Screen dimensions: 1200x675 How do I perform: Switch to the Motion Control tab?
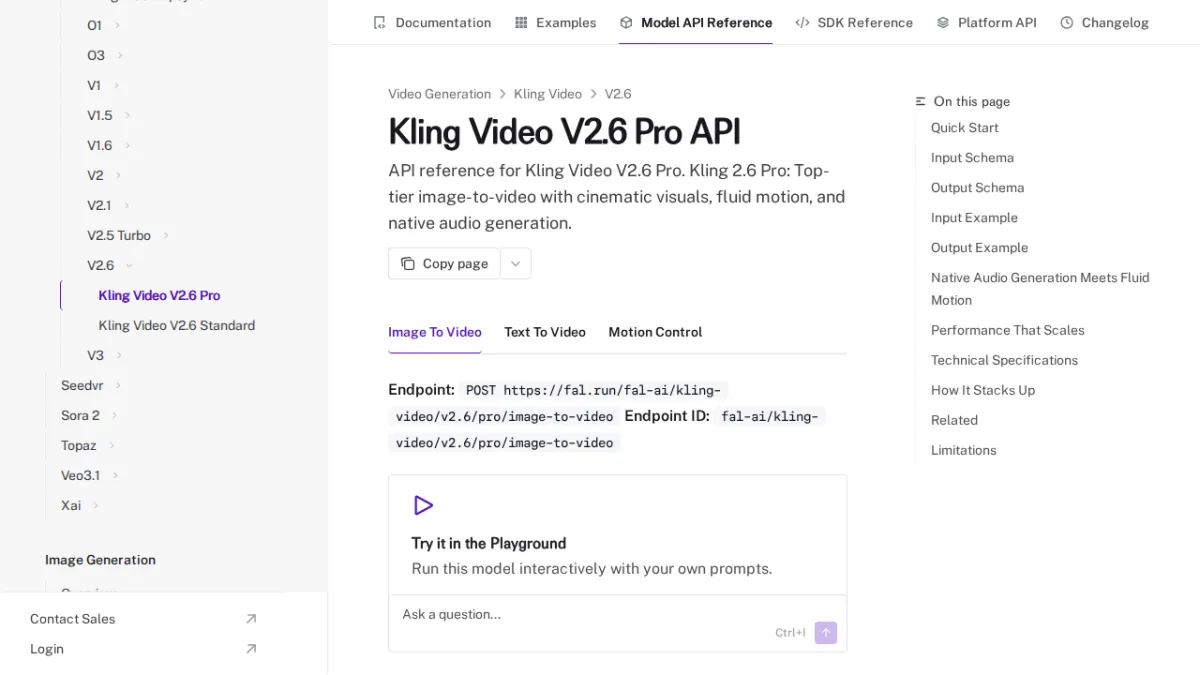click(655, 332)
